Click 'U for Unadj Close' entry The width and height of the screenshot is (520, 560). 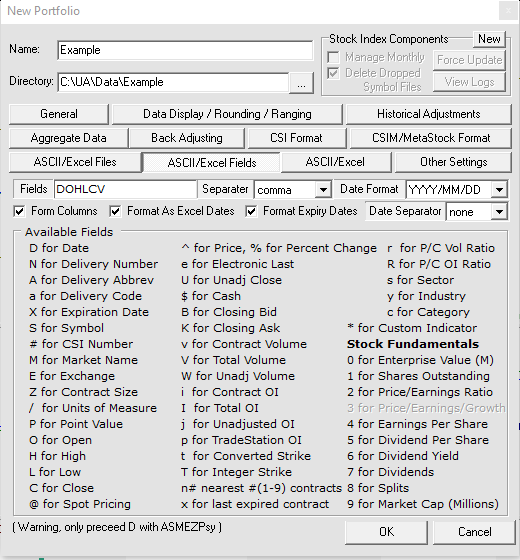tap(231, 280)
